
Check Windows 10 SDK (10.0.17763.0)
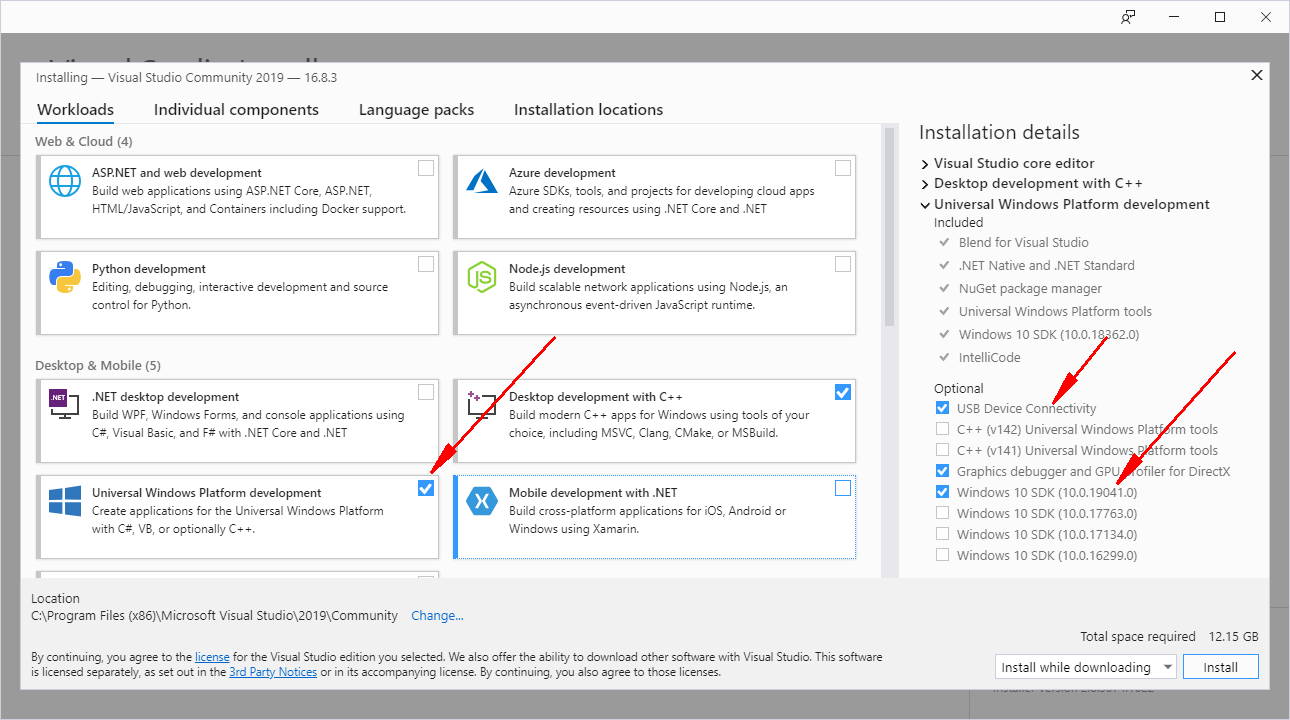pyautogui.click(x=942, y=513)
